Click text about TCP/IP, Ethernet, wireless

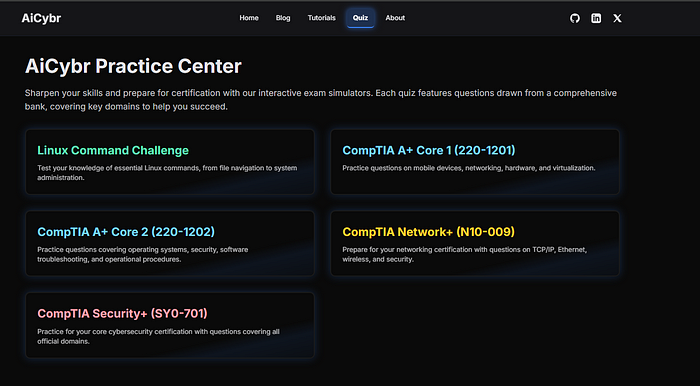465,254
